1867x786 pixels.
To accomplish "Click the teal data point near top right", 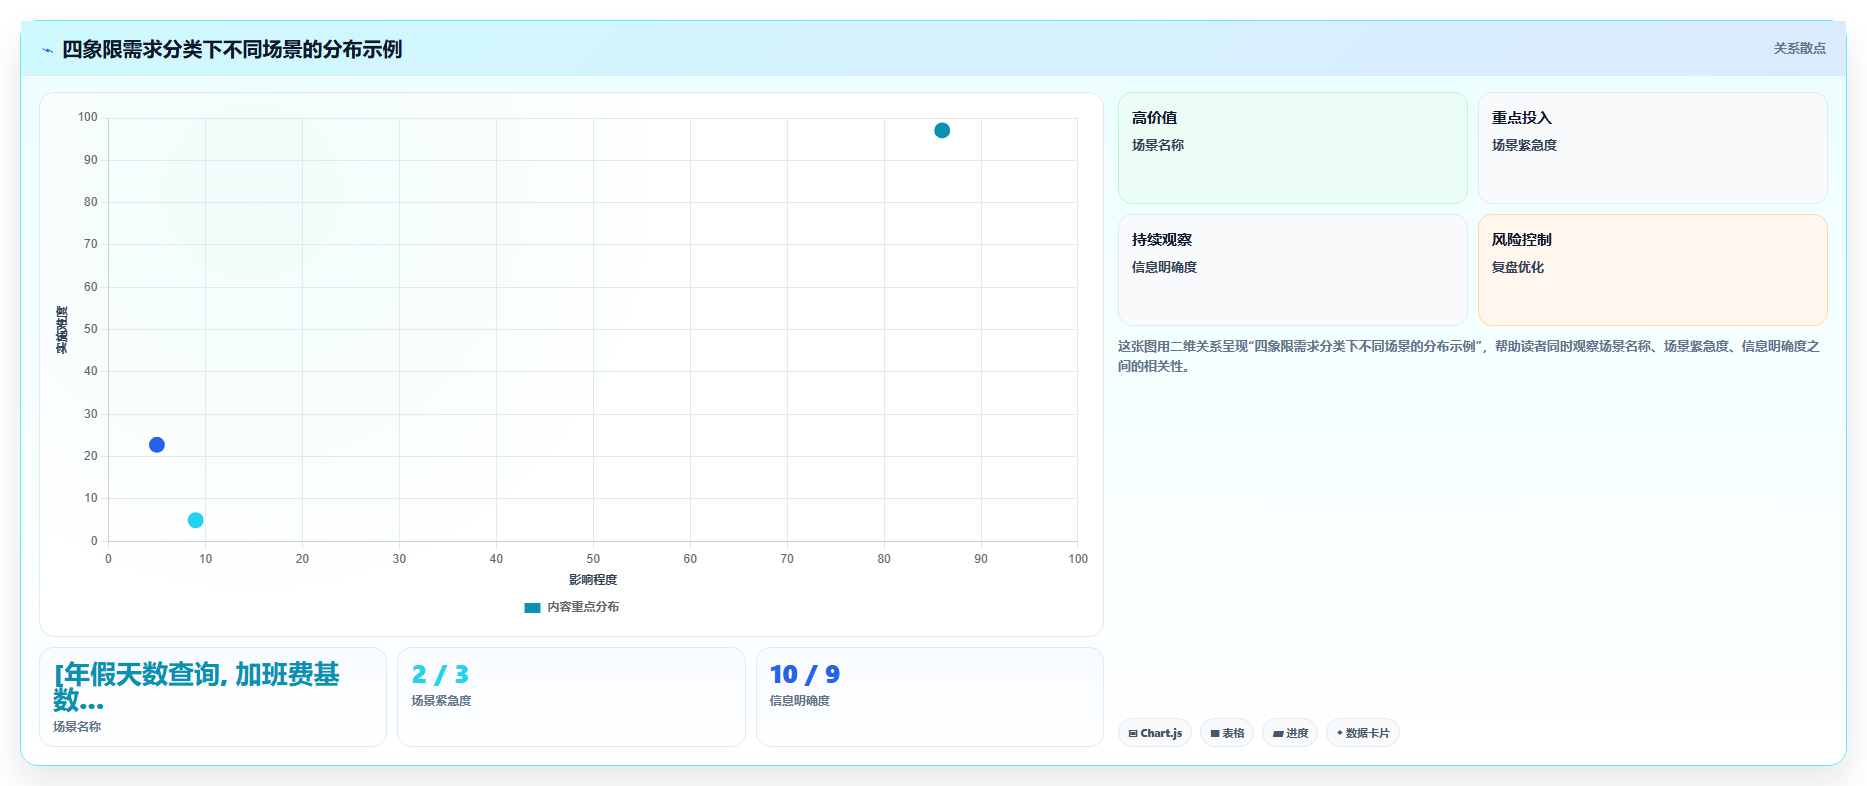I will [942, 131].
